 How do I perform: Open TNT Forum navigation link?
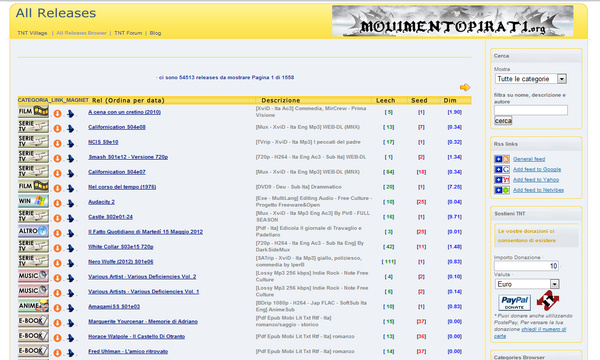click(x=128, y=33)
